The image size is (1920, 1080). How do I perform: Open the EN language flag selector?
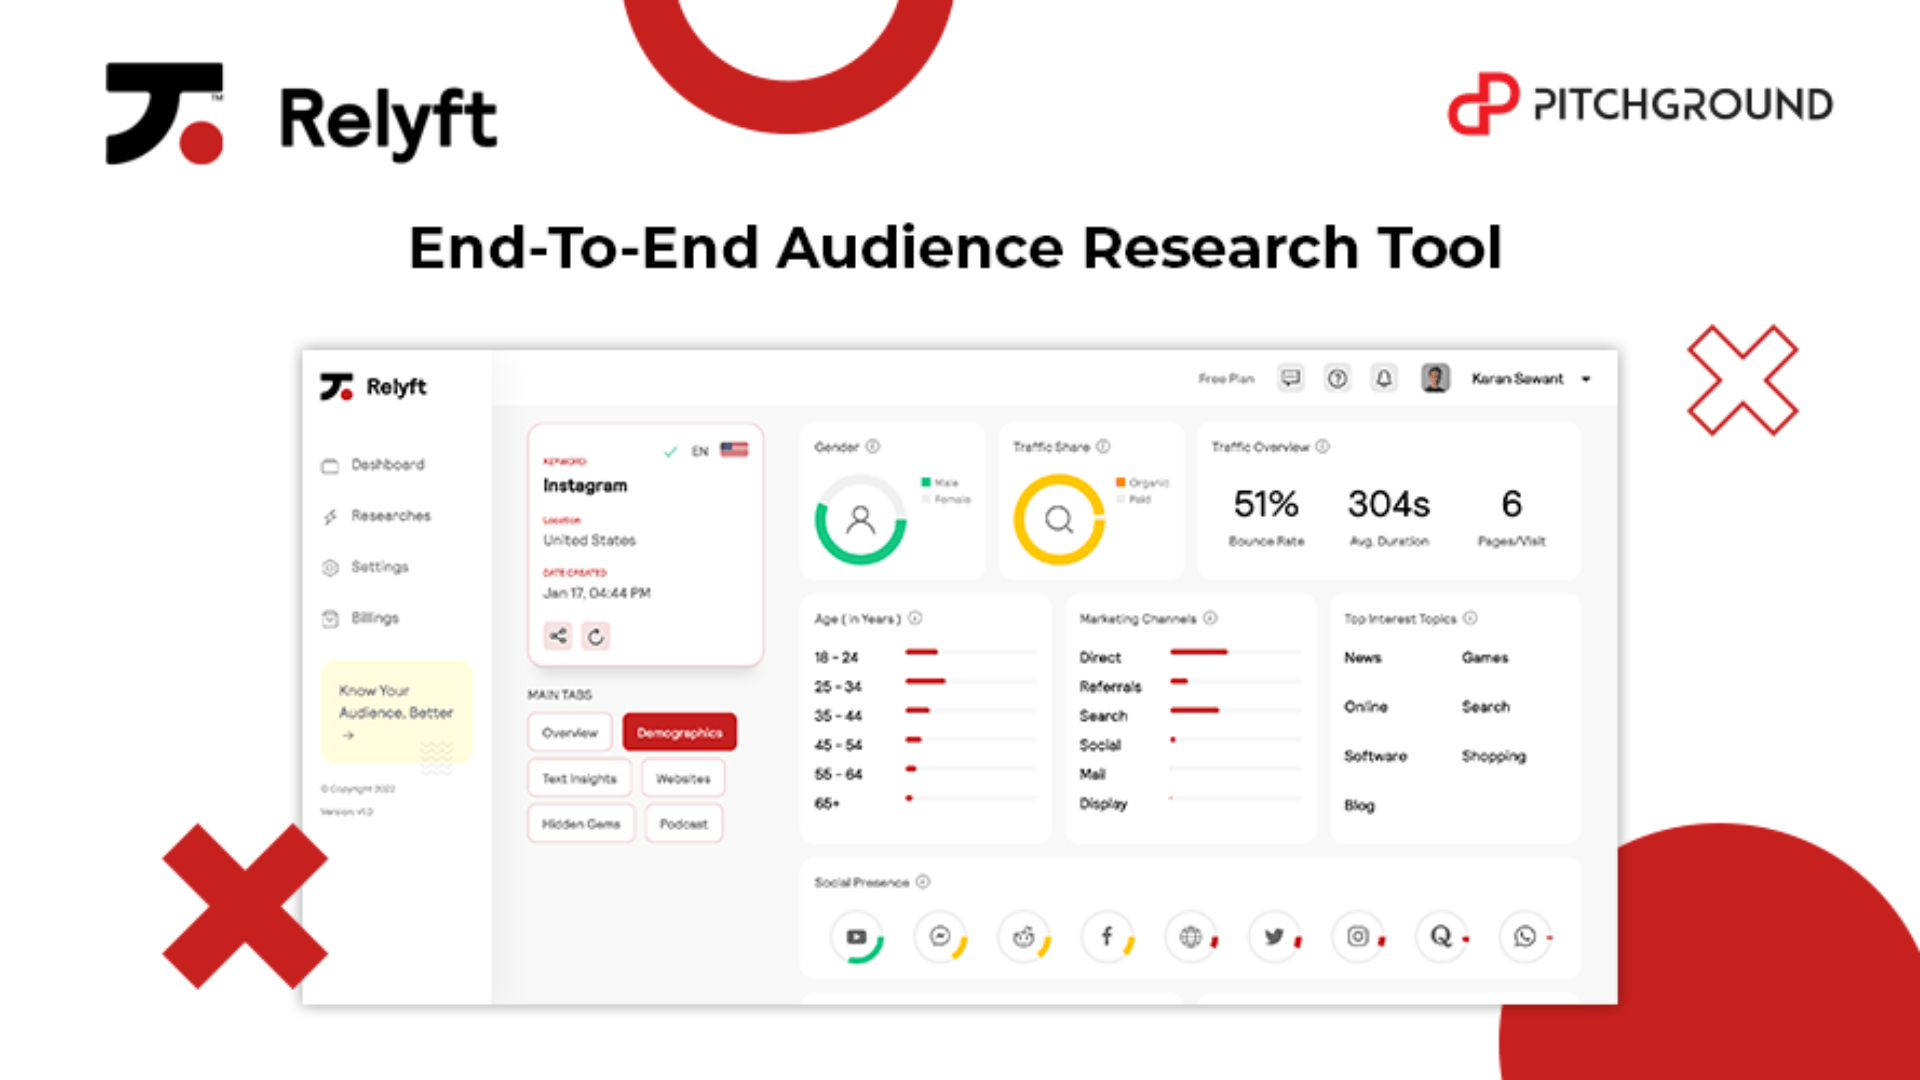733,450
